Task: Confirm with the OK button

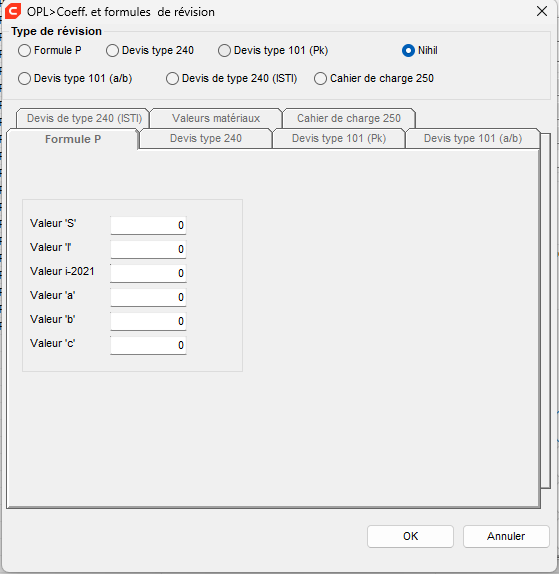Action: coord(410,536)
